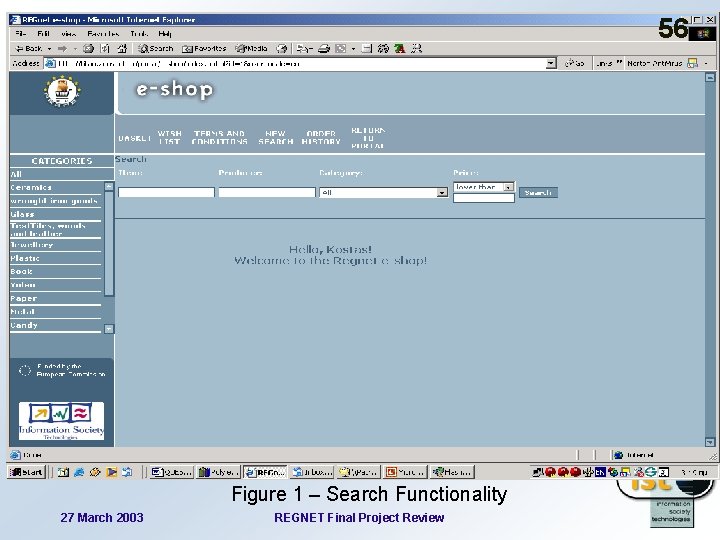Click the Edit icon next to Print
Viewport: 720px width, 540px height.
click(x=341, y=48)
